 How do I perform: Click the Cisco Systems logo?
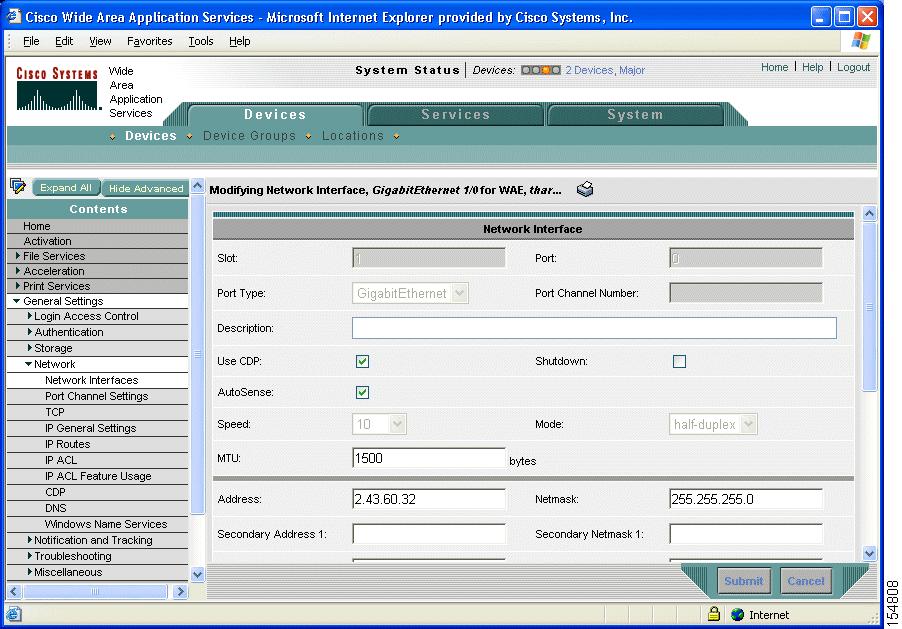[57, 89]
